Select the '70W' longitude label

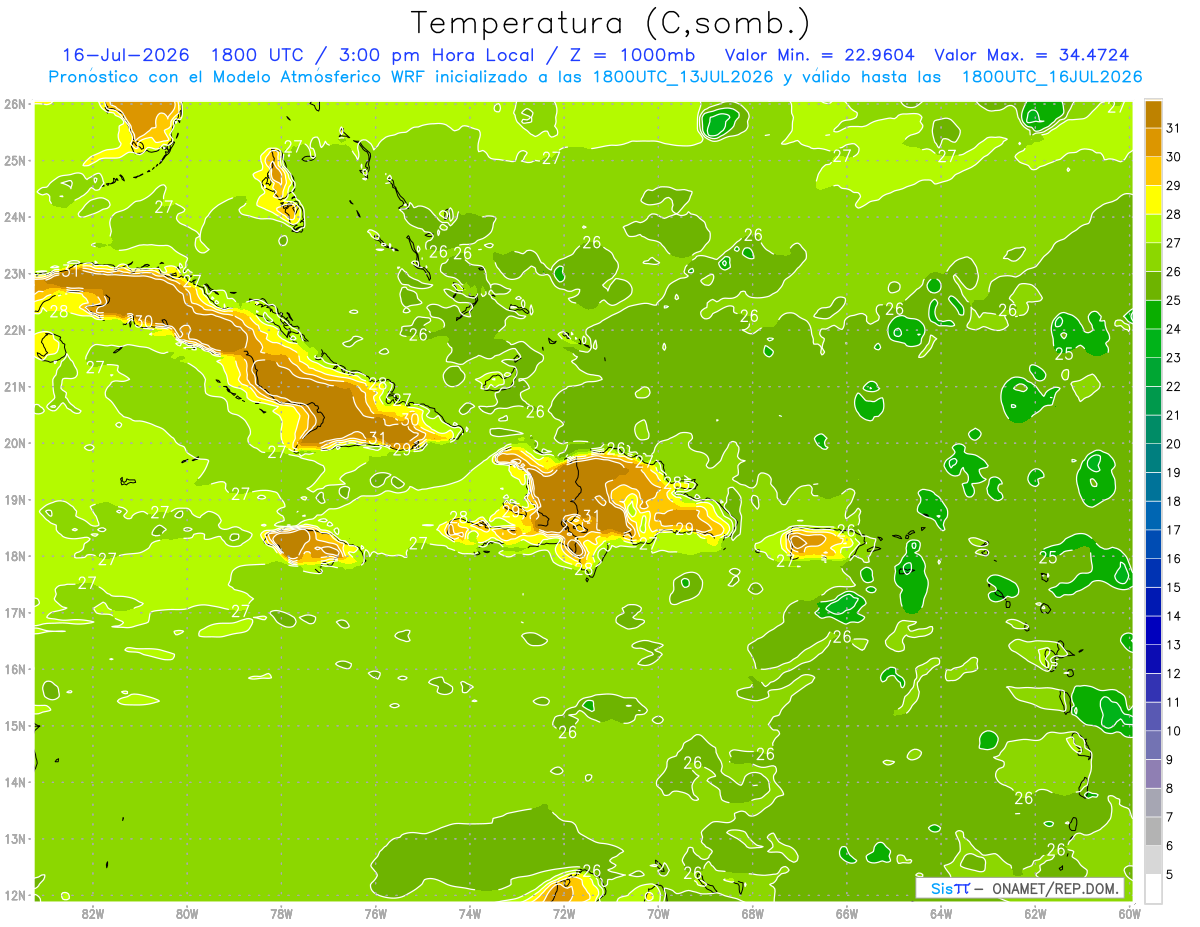(x=658, y=914)
